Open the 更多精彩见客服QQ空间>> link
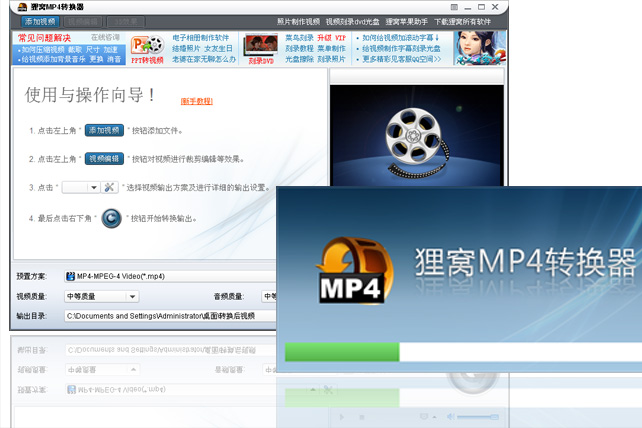Viewport: 642px width, 428px height. click(402, 59)
